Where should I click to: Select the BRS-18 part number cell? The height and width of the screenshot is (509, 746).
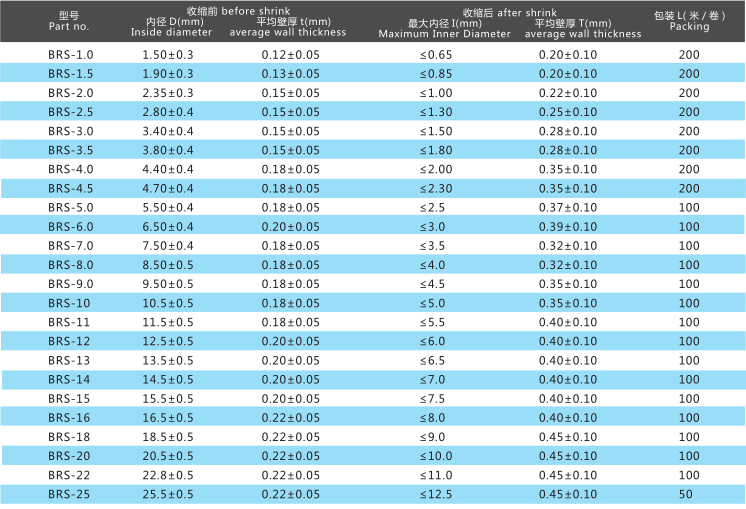click(69, 437)
